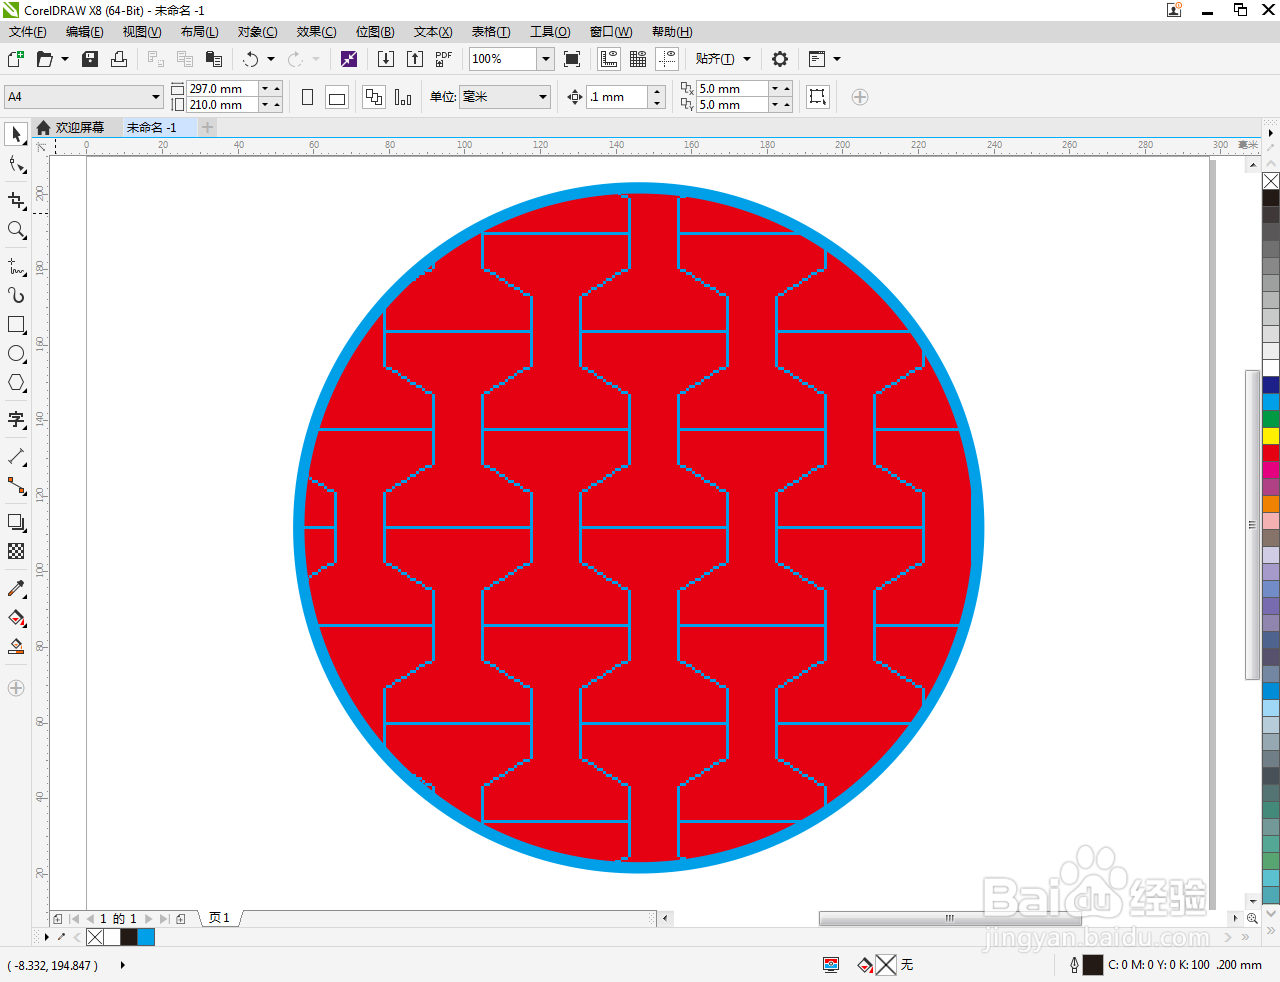The width and height of the screenshot is (1280, 982).
Task: Click the Search content icon
Action: [349, 59]
